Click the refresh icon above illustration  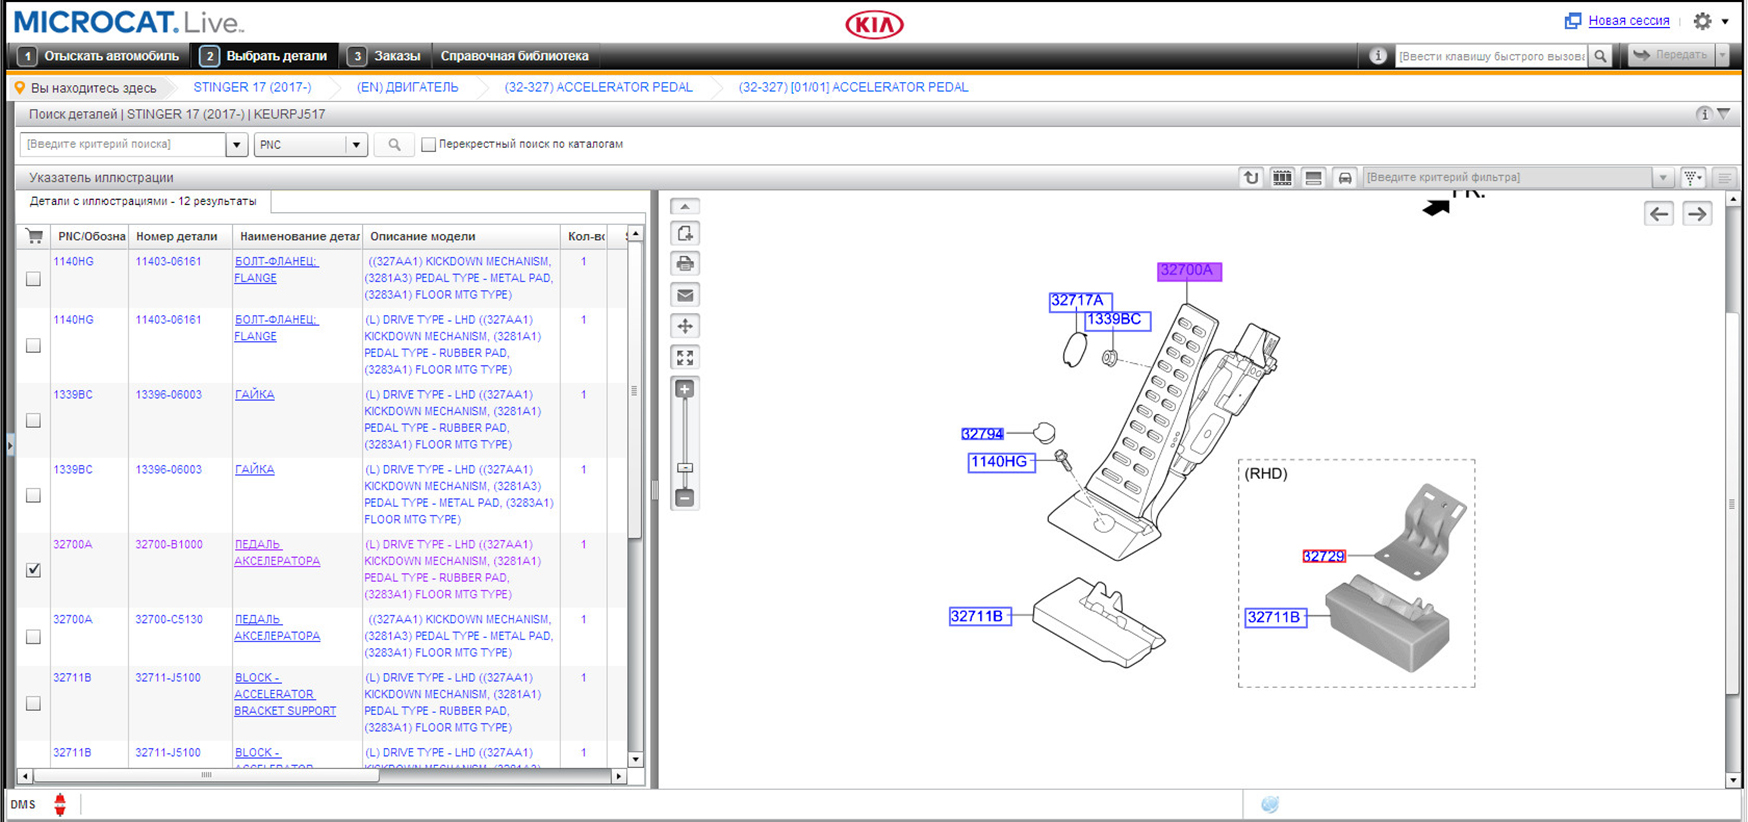tap(1251, 178)
